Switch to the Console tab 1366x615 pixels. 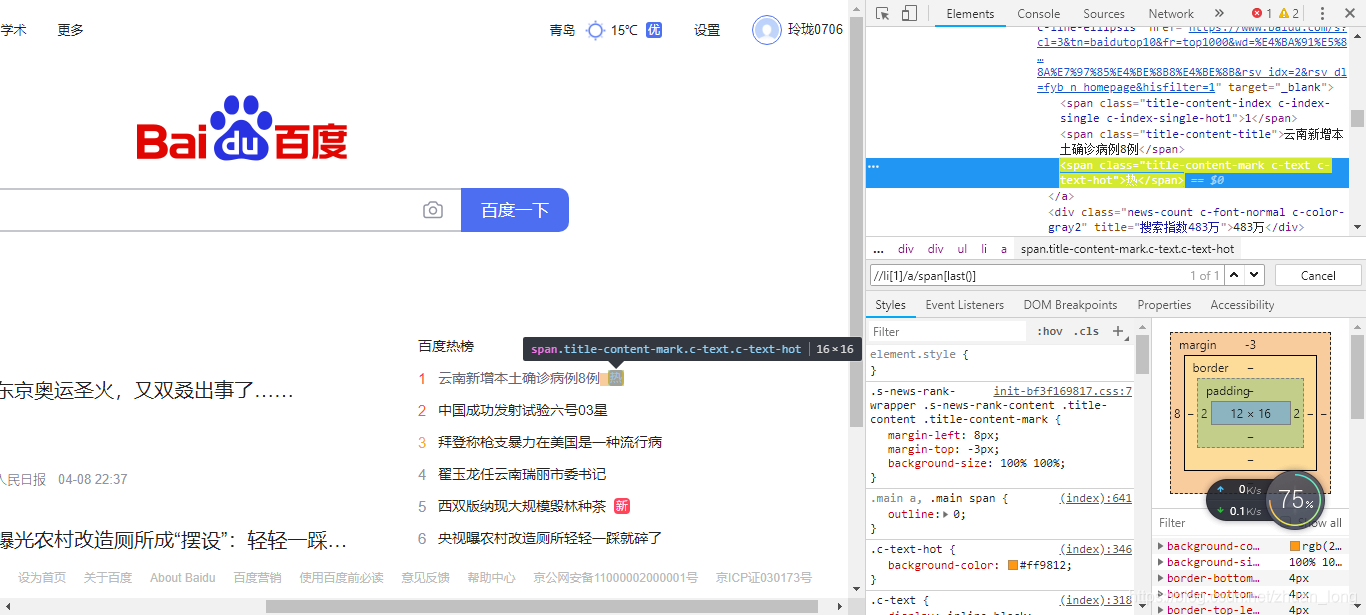pyautogui.click(x=1038, y=13)
